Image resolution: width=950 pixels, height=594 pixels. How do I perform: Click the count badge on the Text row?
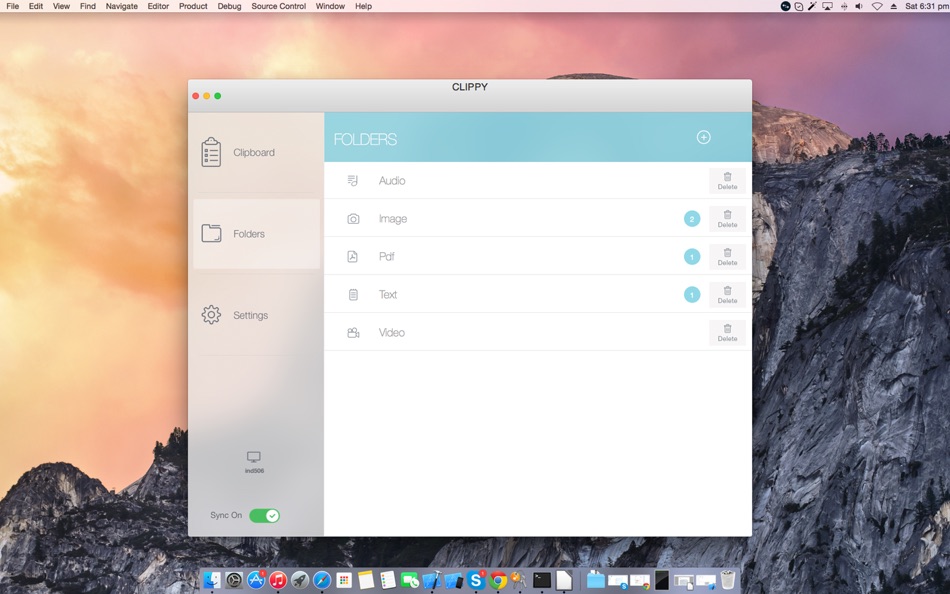click(692, 295)
